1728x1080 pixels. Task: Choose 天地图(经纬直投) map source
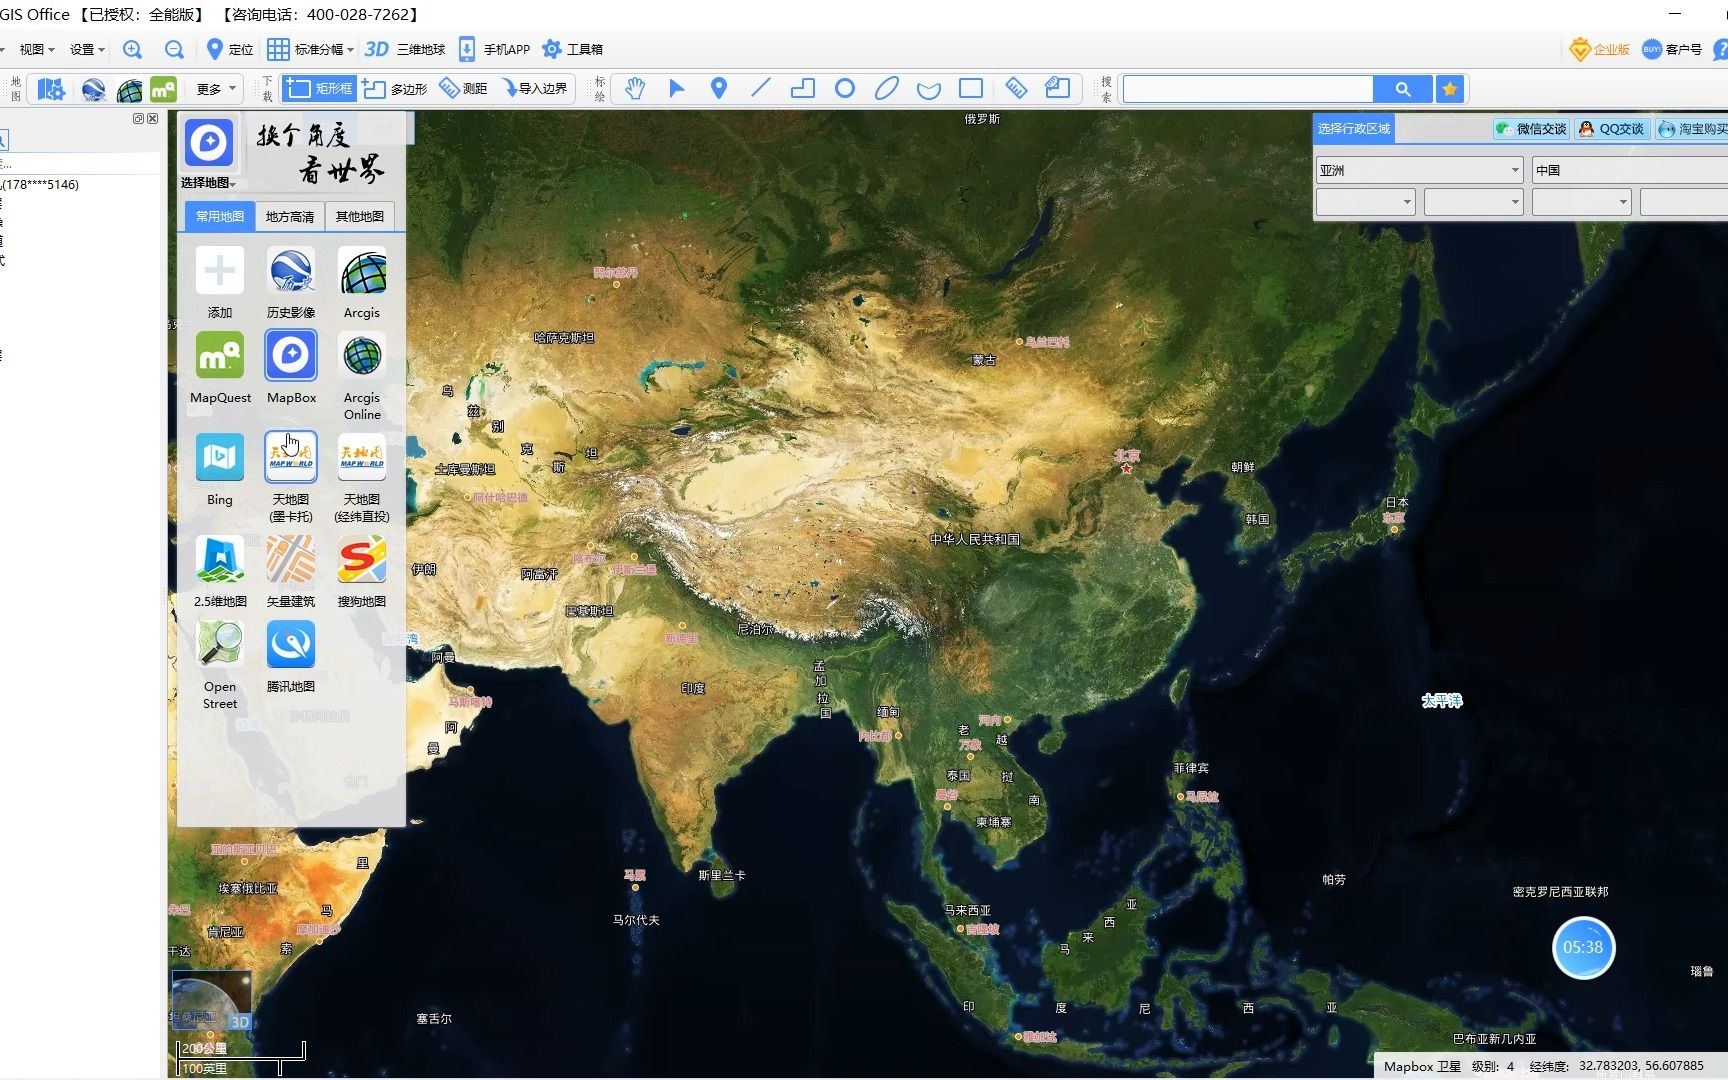(362, 478)
